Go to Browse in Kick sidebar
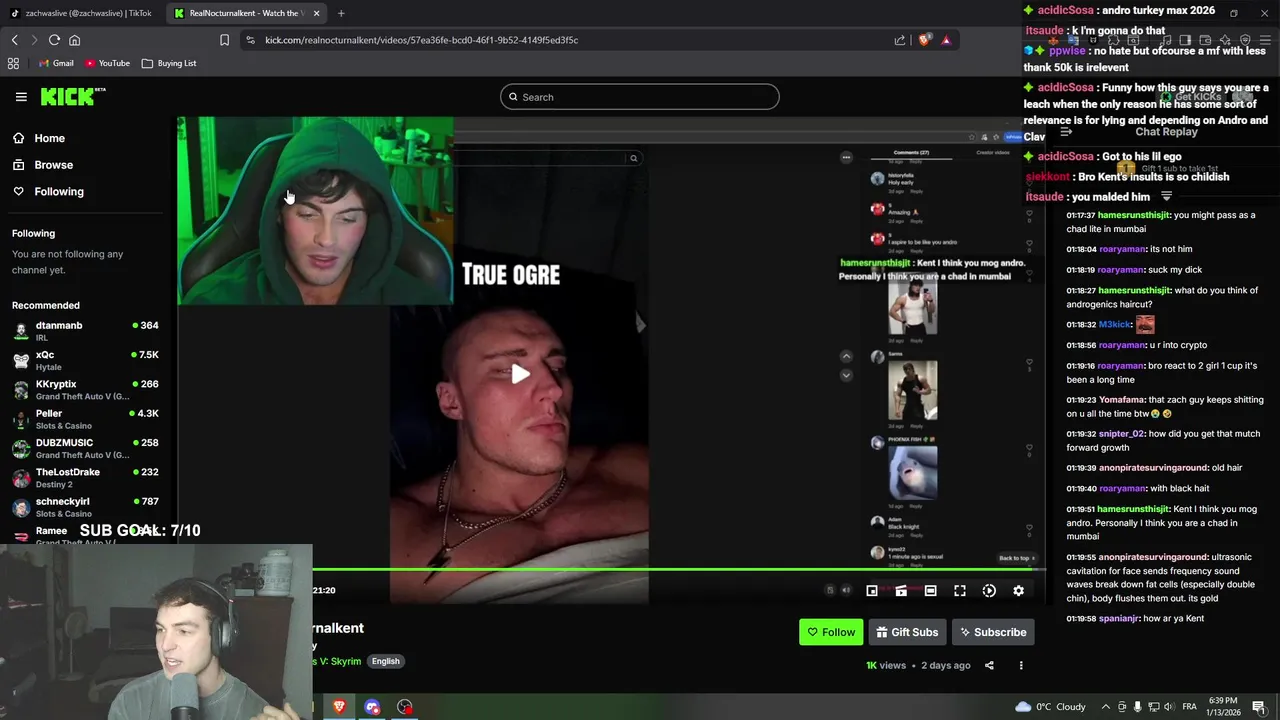This screenshot has height=720, width=1280. [42, 165]
